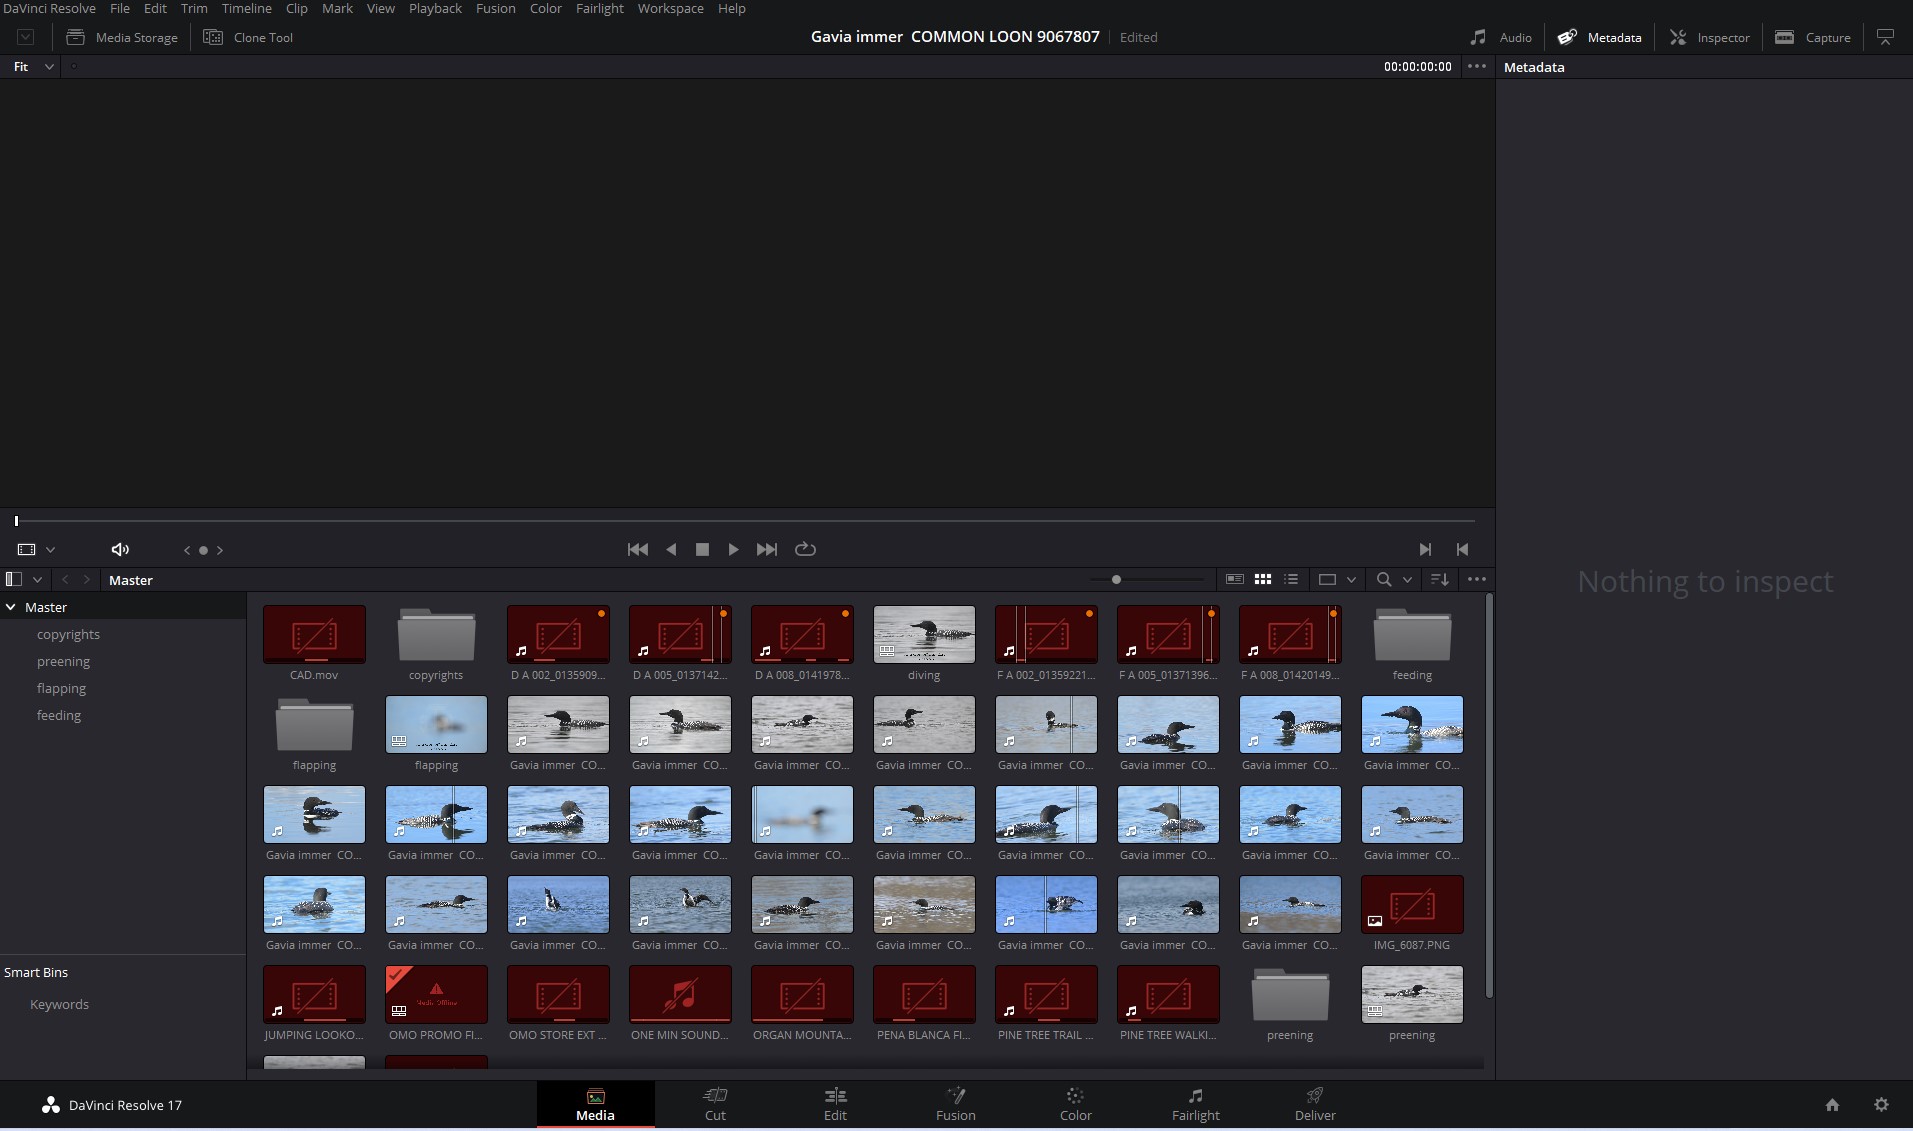The width and height of the screenshot is (1913, 1131).
Task: Select the CAD.mov offline clip
Action: point(314,634)
